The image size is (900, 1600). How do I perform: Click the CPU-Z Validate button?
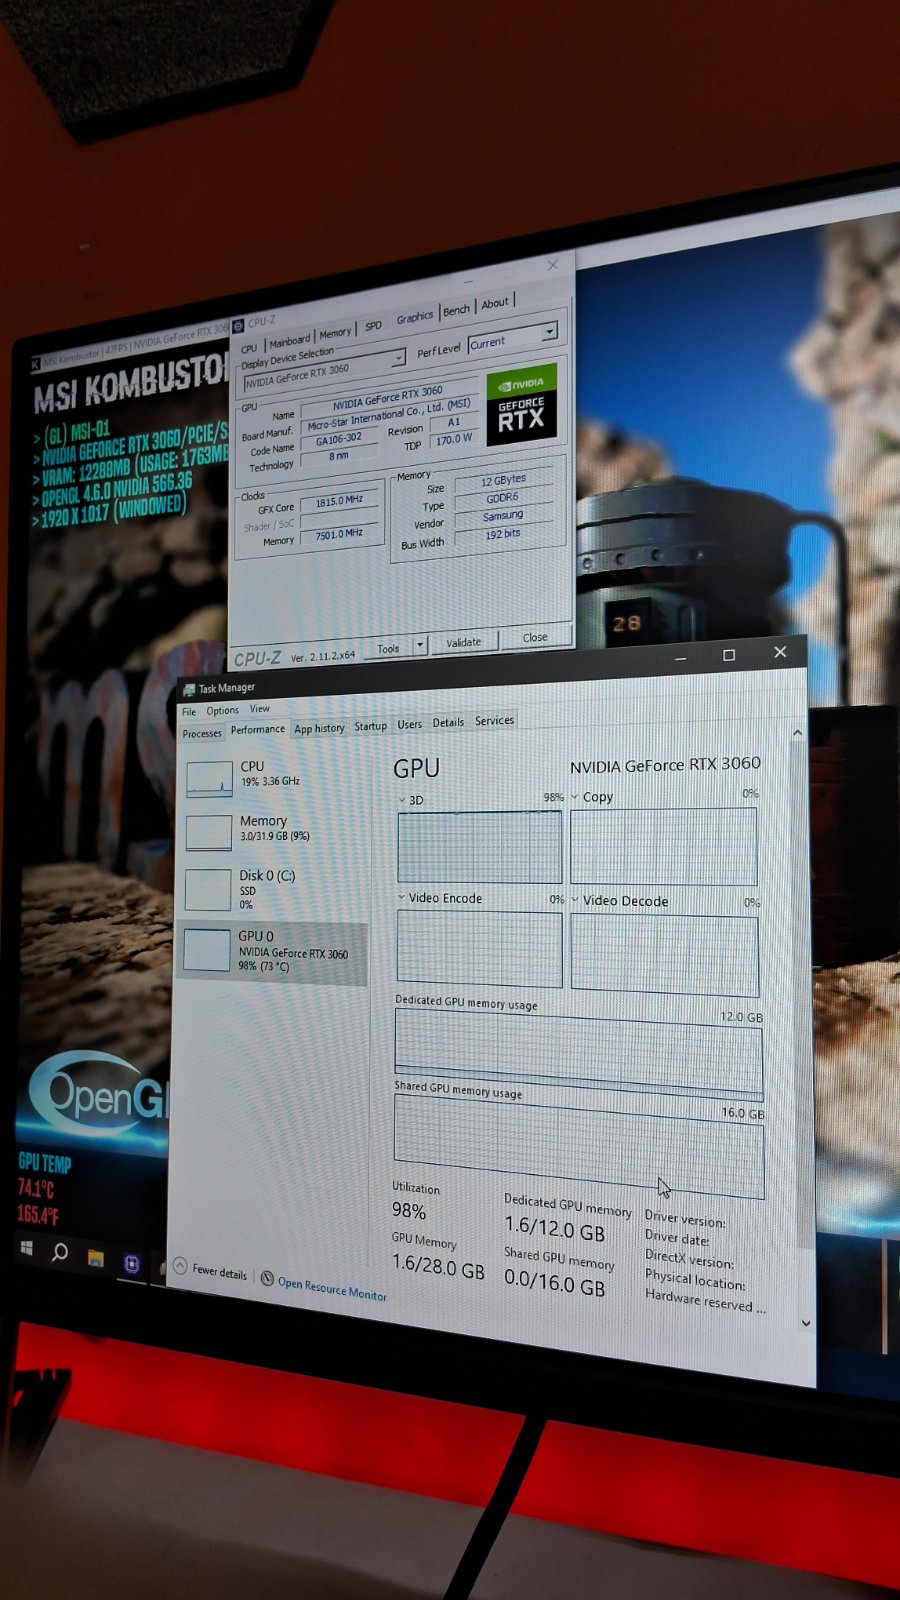pyautogui.click(x=463, y=642)
